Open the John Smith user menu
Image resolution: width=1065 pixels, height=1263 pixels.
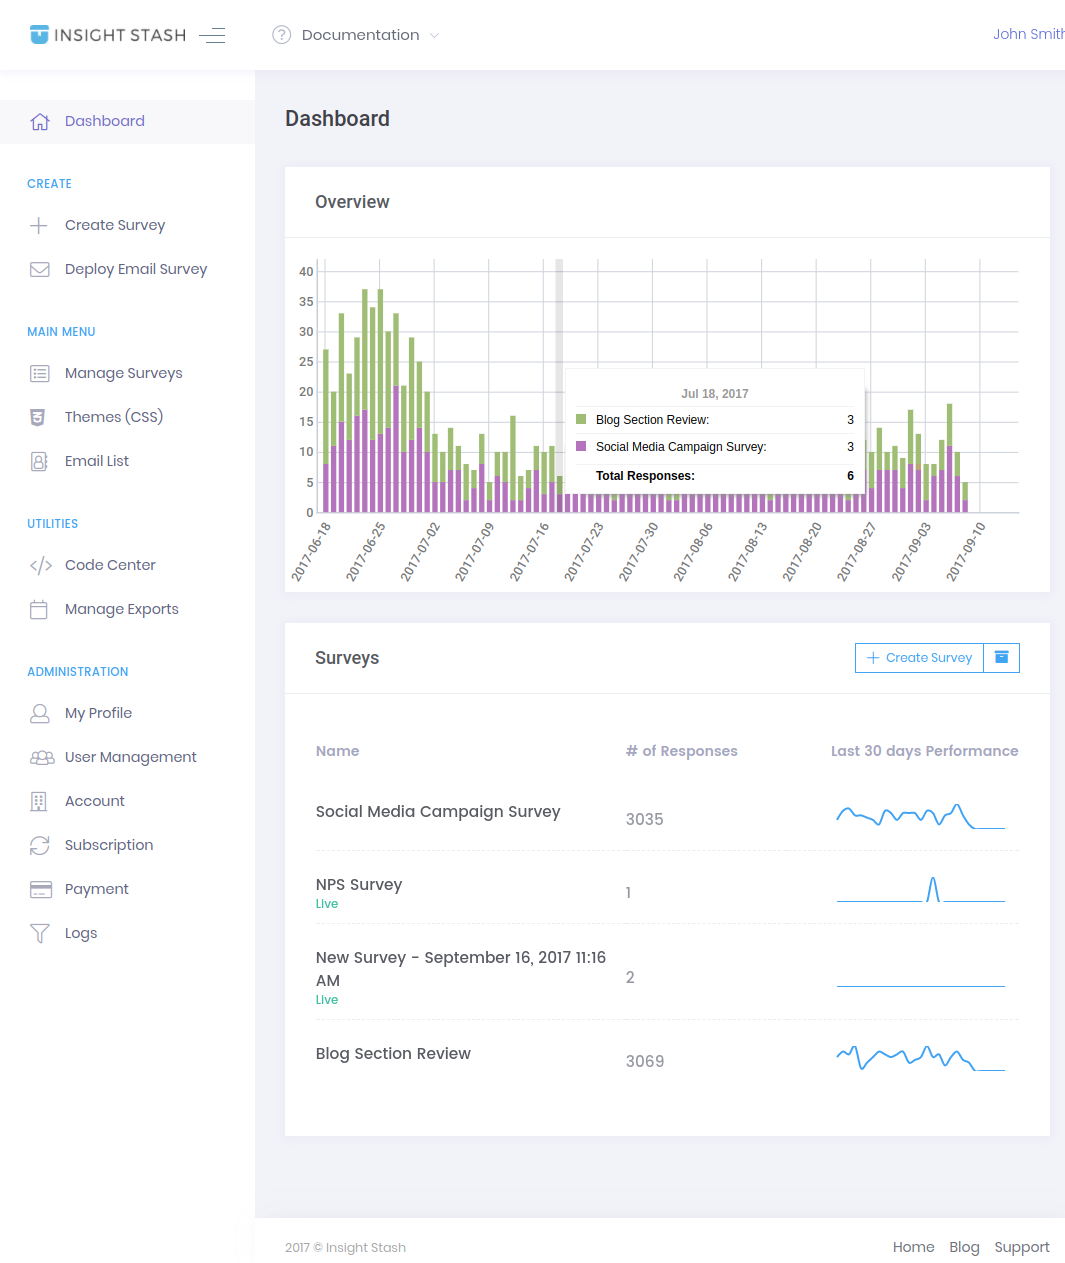pos(1028,34)
